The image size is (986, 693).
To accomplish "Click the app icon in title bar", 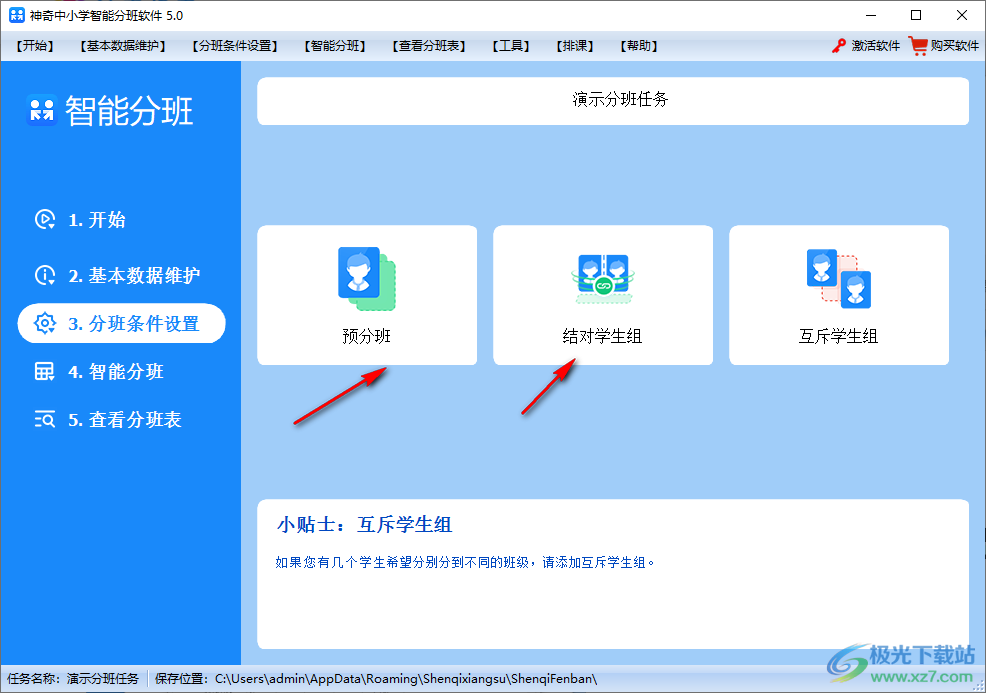I will [x=17, y=15].
